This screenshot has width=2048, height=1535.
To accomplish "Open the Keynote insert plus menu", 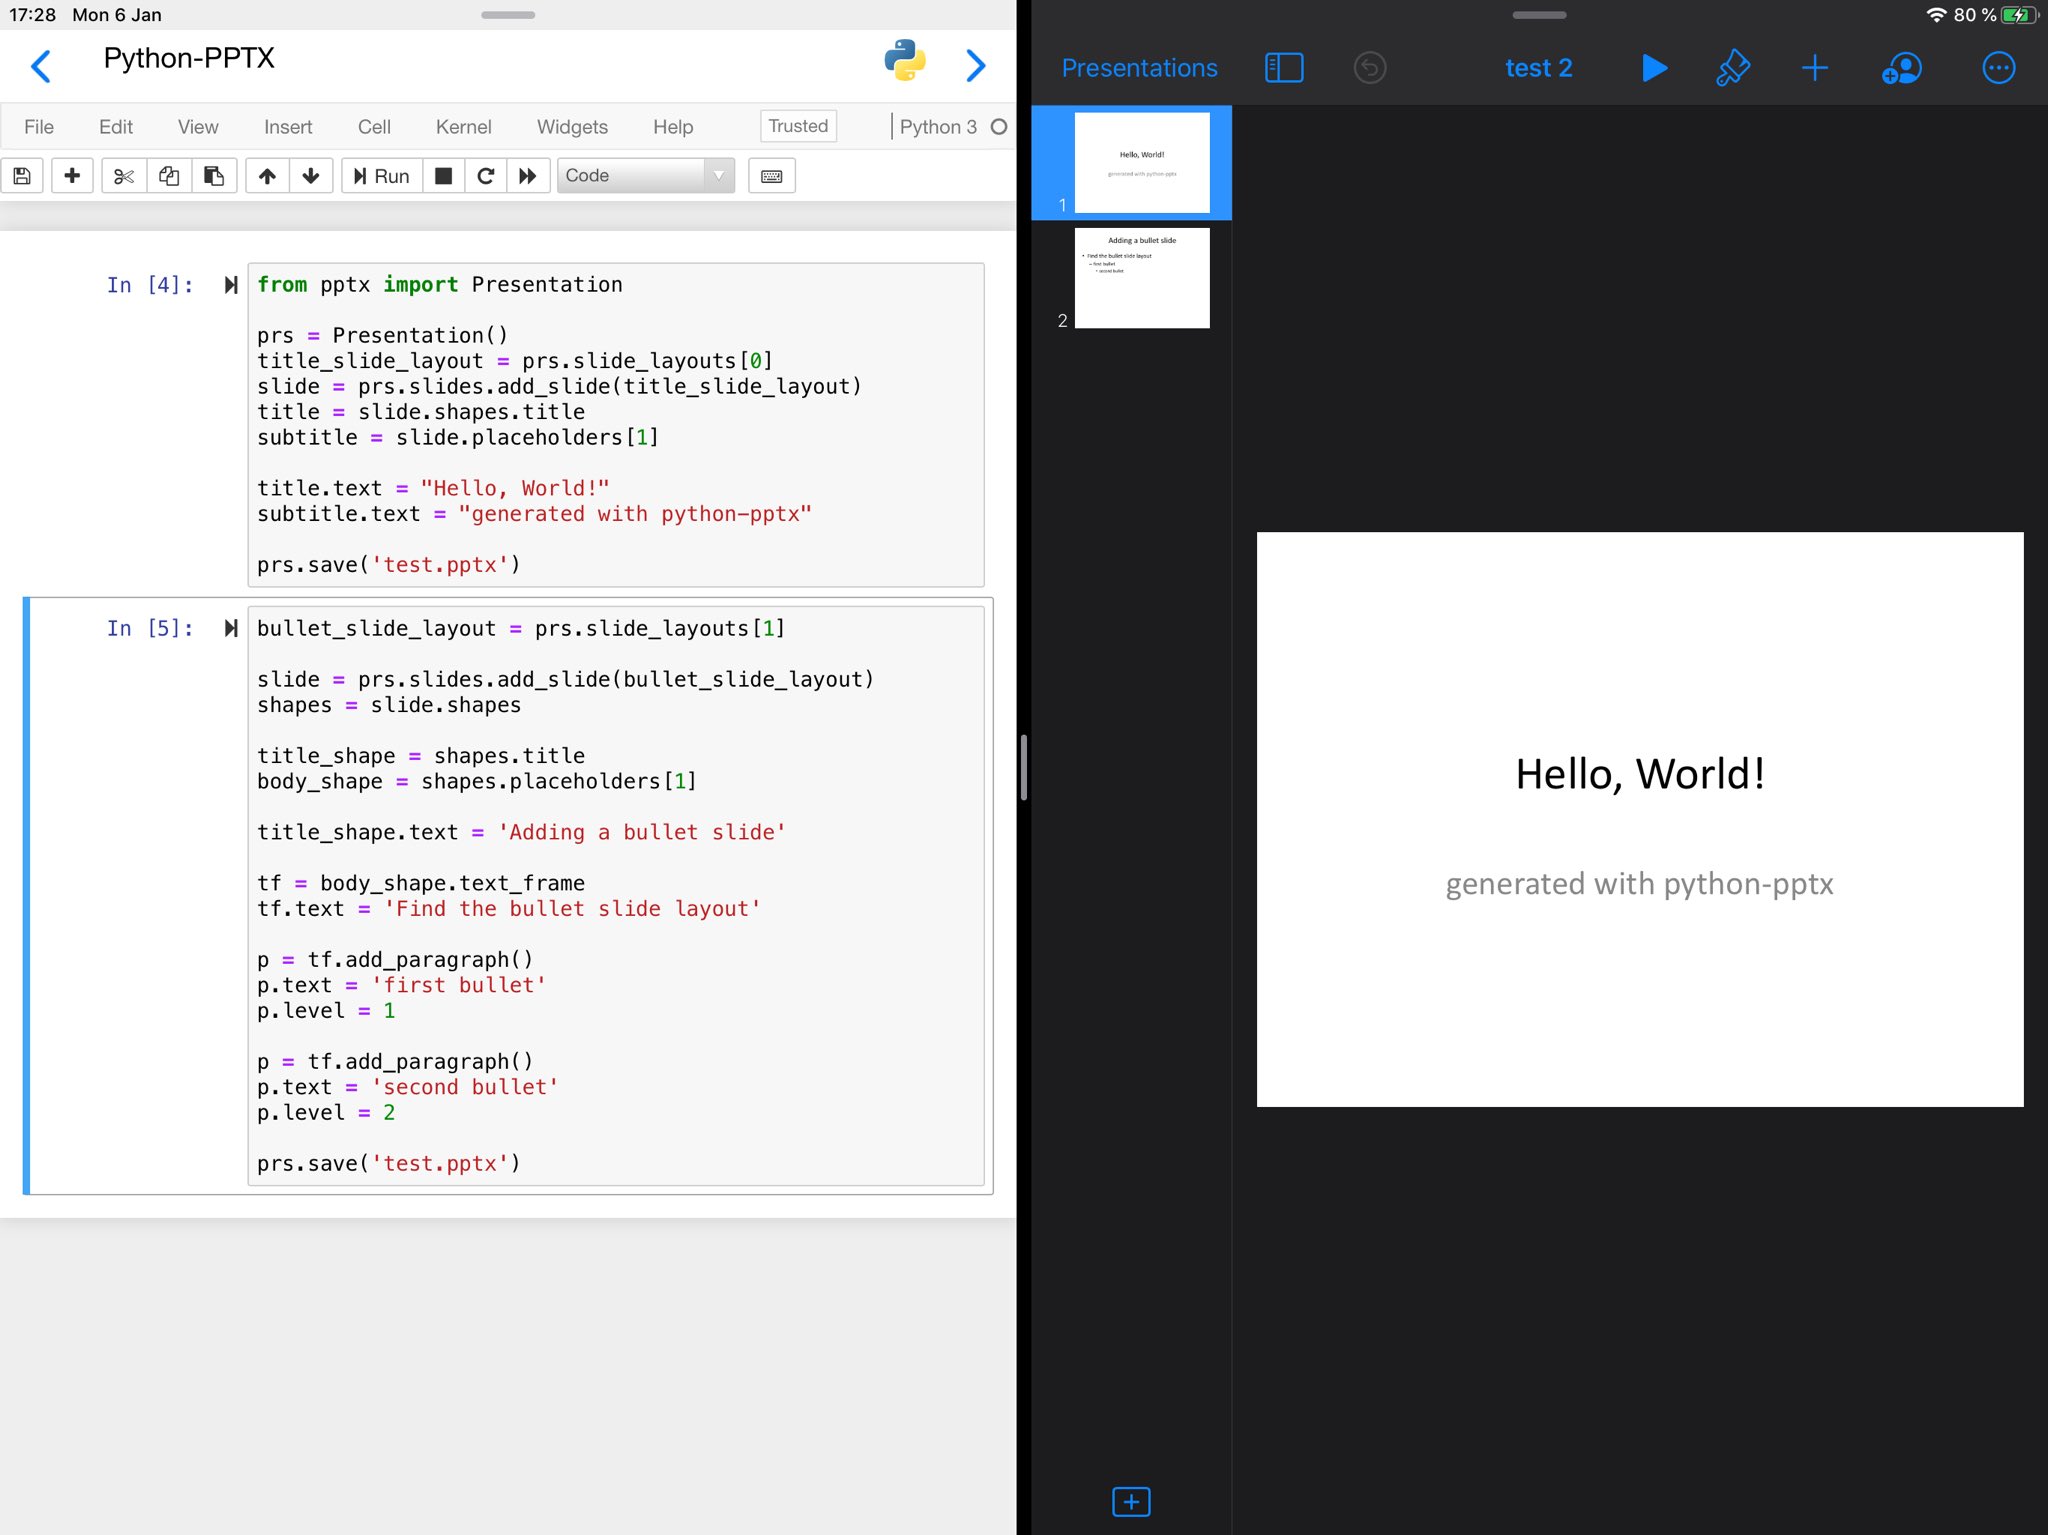I will tap(1815, 68).
